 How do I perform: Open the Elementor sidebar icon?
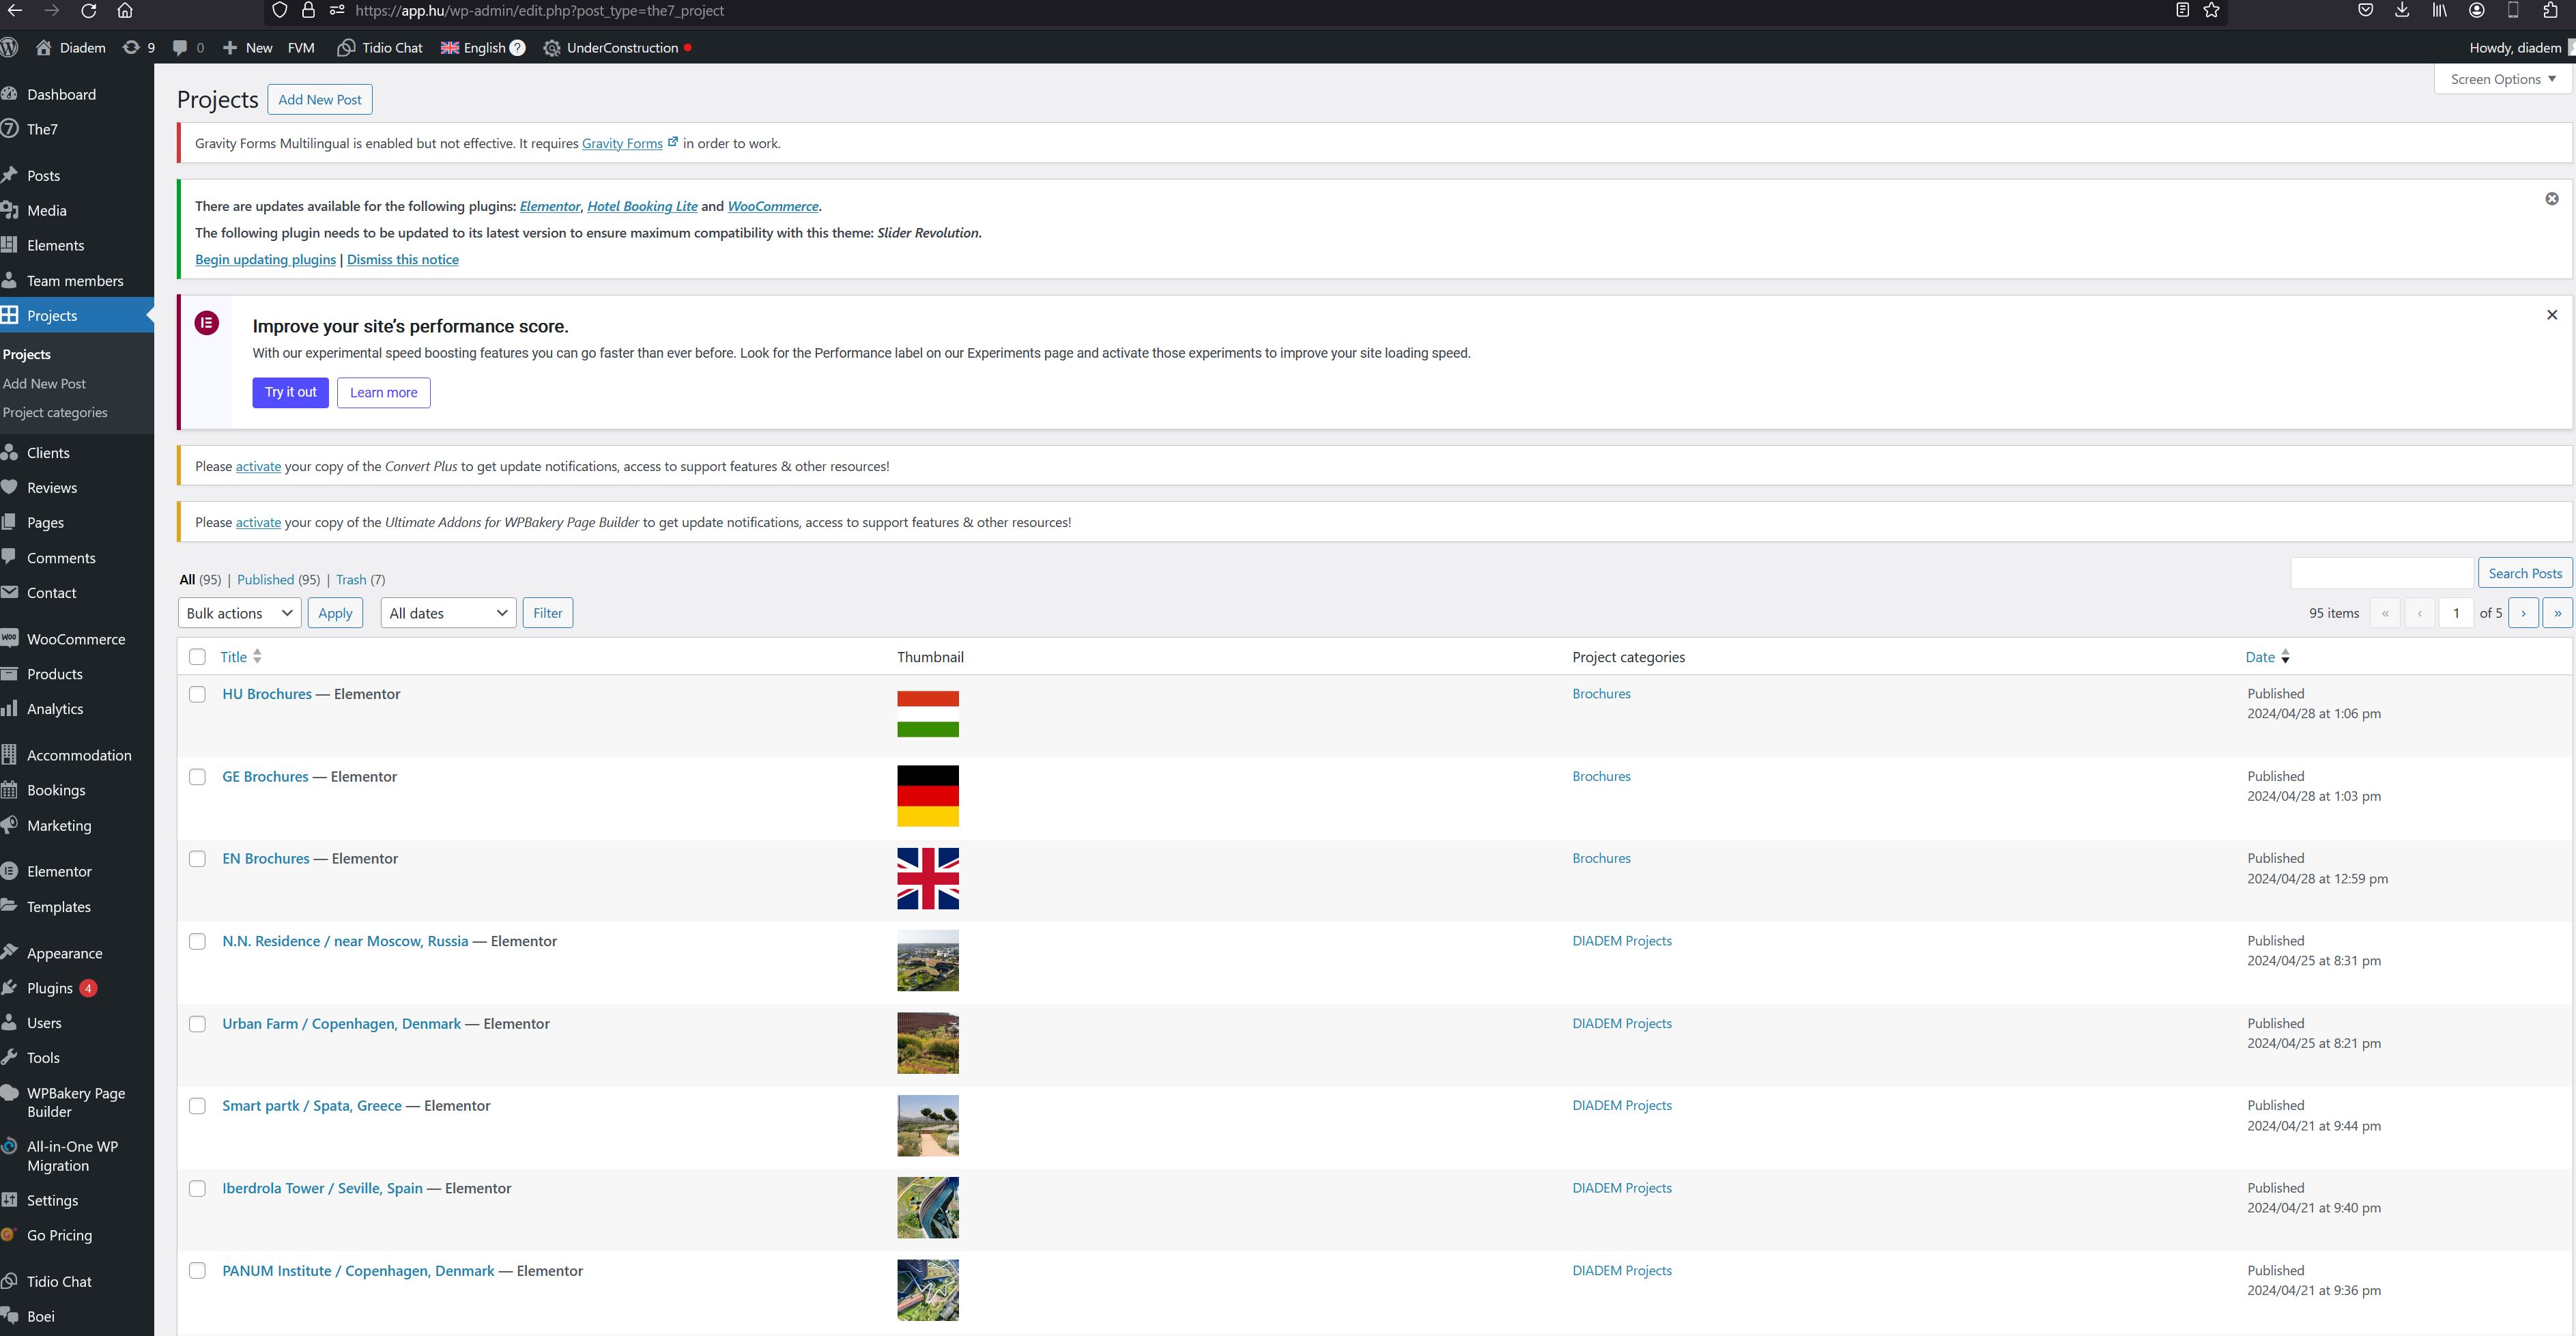10,871
